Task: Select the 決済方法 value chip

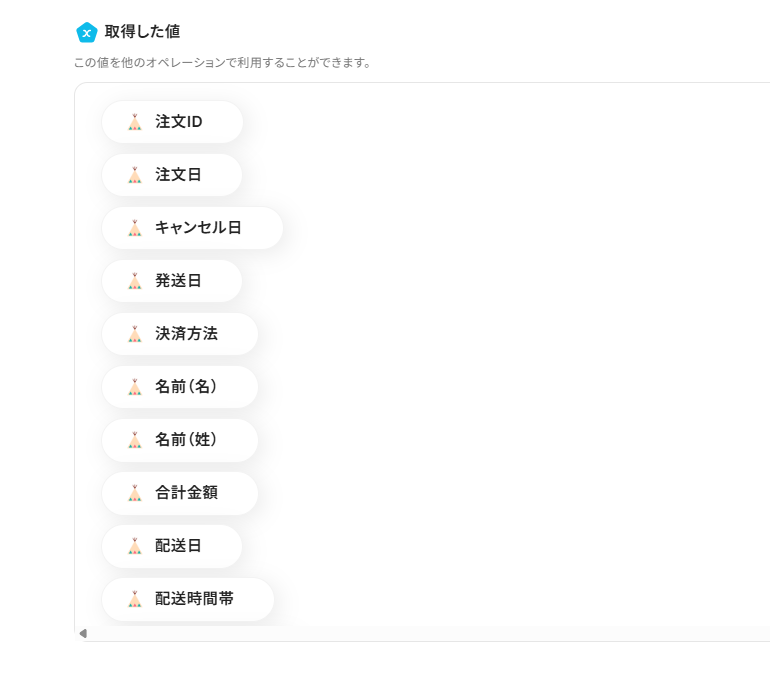Action: [x=180, y=334]
